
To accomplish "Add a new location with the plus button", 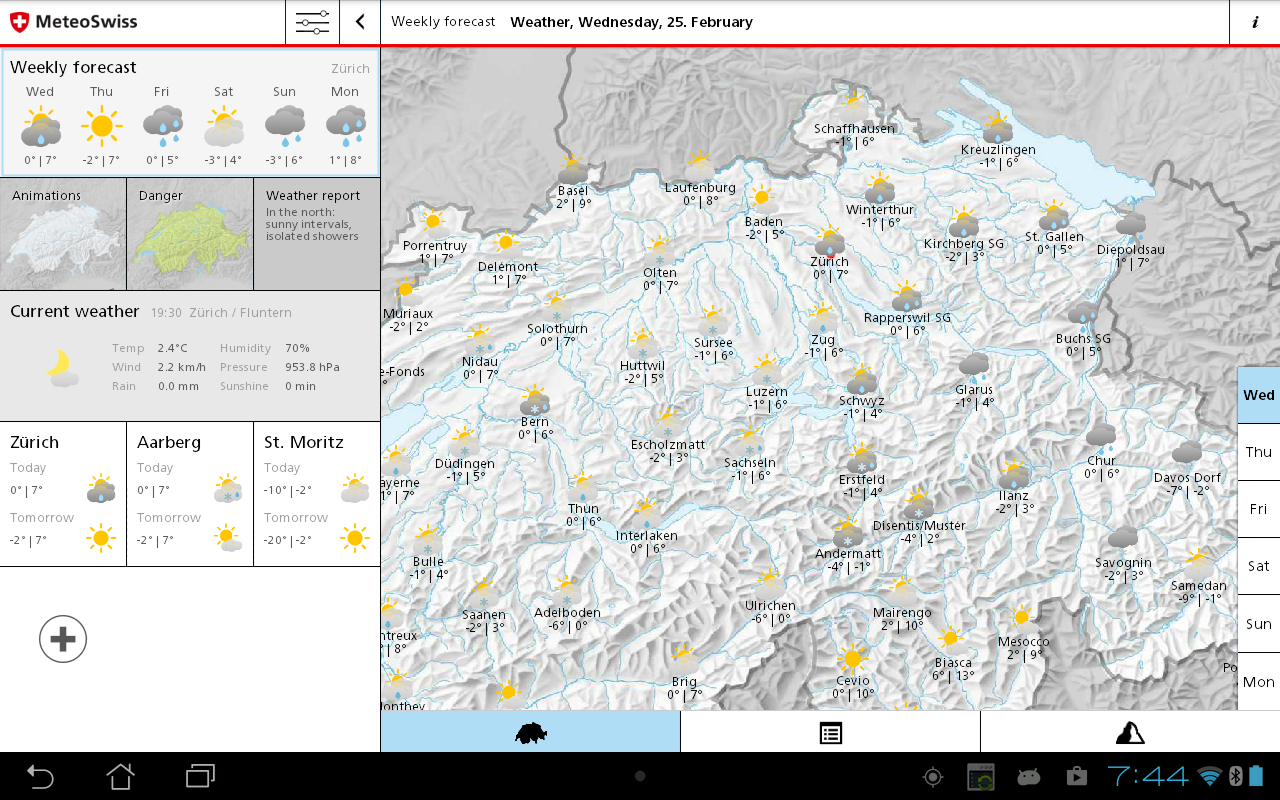I will [x=63, y=639].
